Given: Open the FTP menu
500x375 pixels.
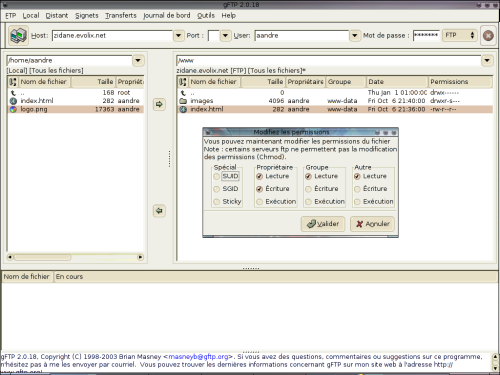Looking at the screenshot, I should [x=11, y=15].
